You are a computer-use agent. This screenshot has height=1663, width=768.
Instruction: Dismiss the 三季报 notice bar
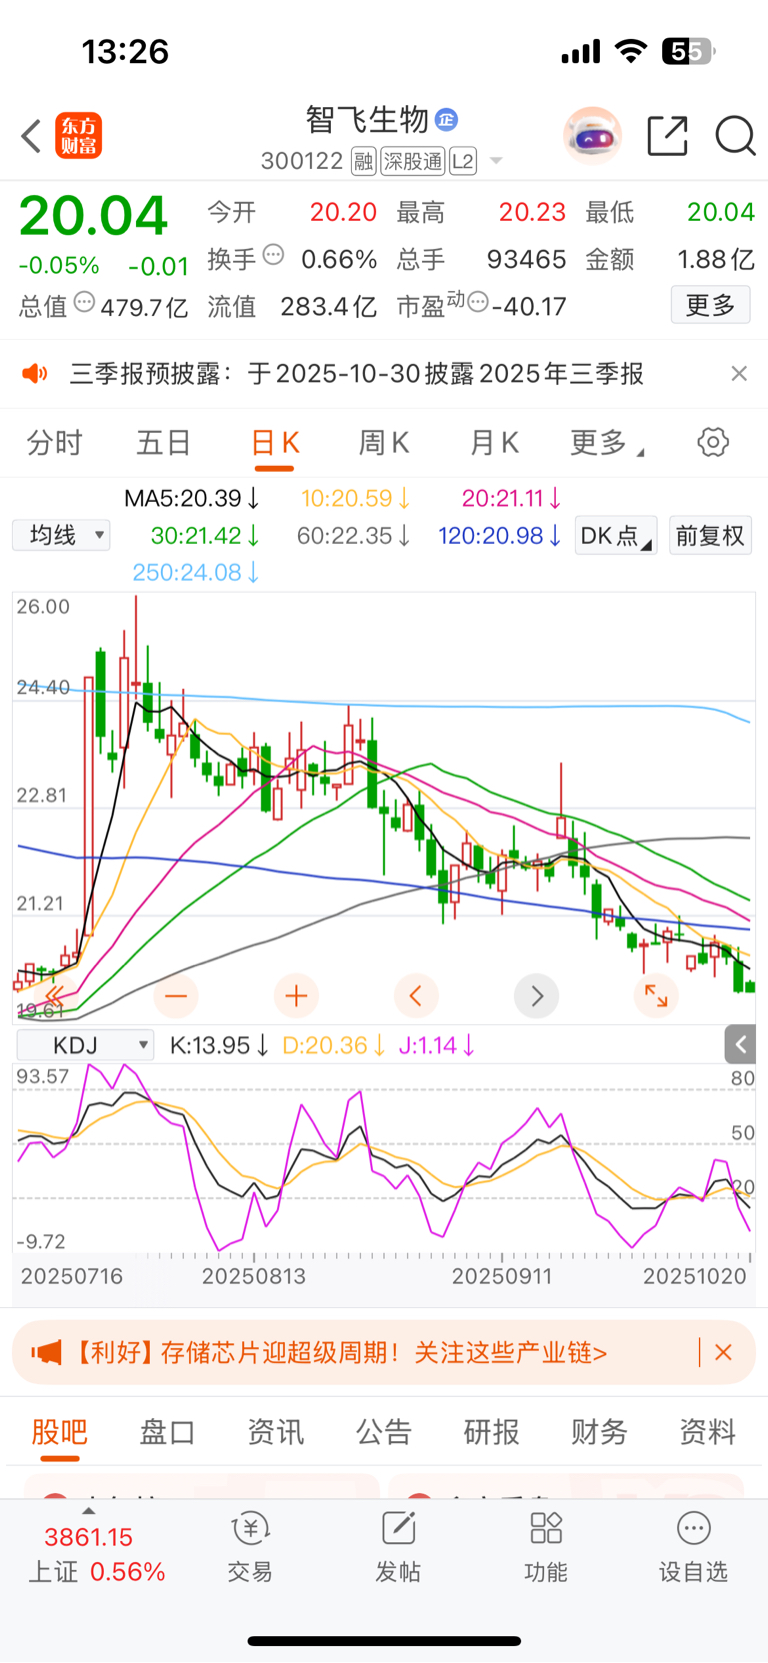point(739,373)
